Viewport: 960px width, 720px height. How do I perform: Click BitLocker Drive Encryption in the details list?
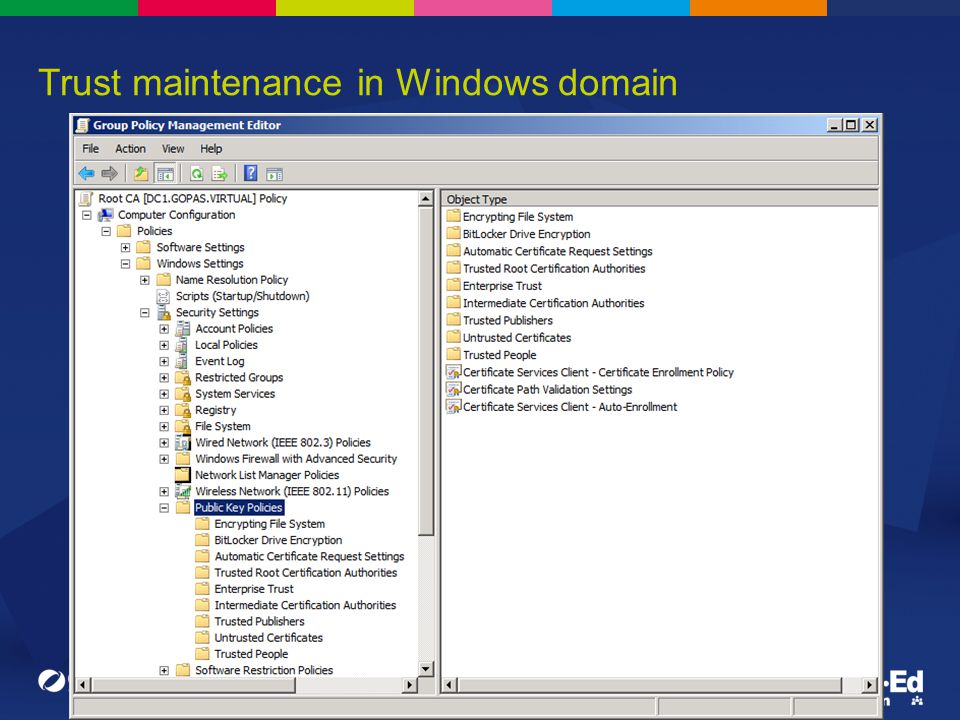pos(527,234)
